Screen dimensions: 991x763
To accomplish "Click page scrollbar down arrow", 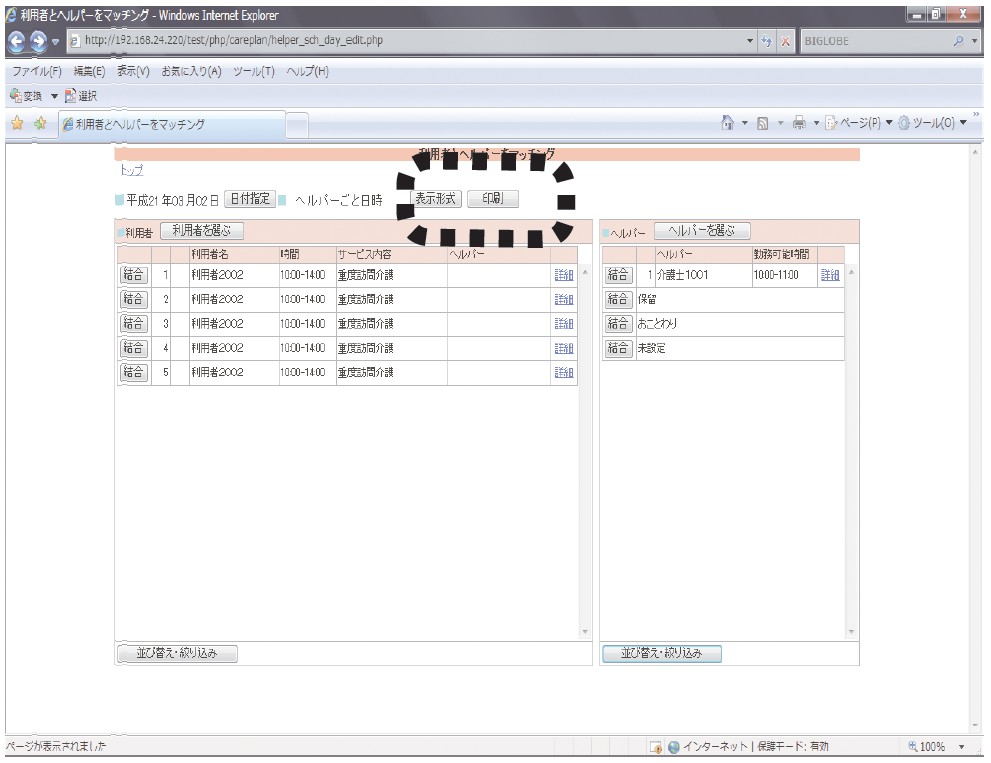I will [x=975, y=726].
